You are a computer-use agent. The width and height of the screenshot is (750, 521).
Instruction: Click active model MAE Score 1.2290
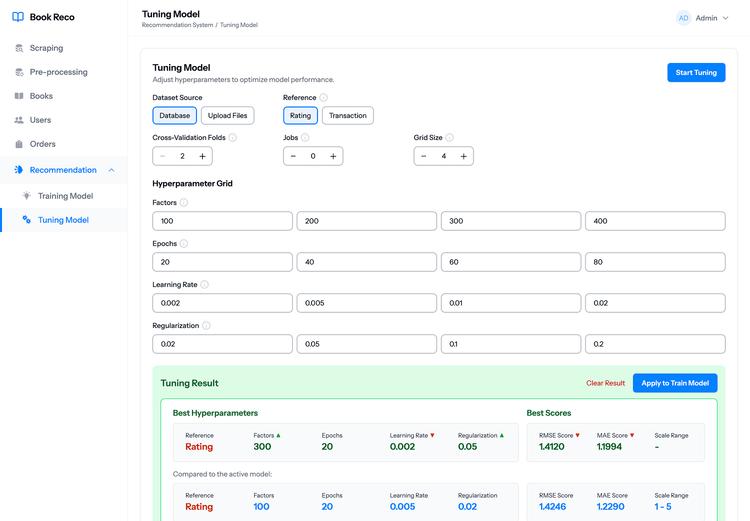click(610, 507)
